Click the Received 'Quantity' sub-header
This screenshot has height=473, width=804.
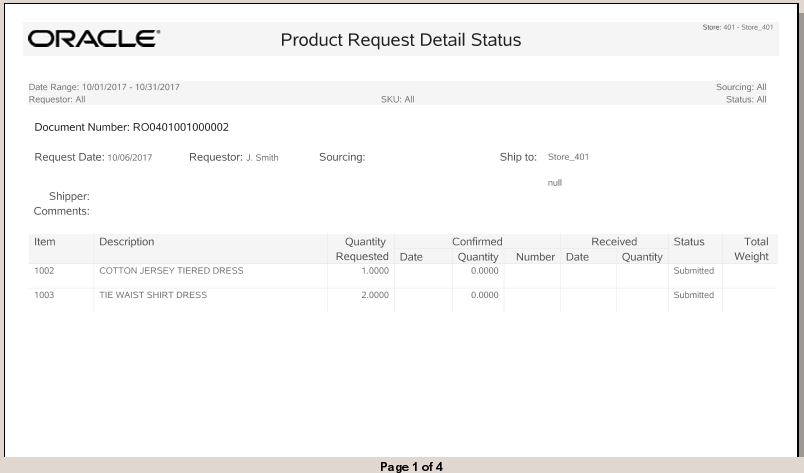click(642, 257)
